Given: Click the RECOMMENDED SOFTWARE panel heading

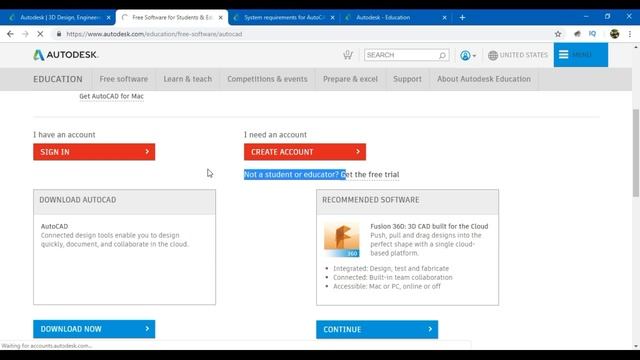Looking at the screenshot, I should click(x=371, y=200).
